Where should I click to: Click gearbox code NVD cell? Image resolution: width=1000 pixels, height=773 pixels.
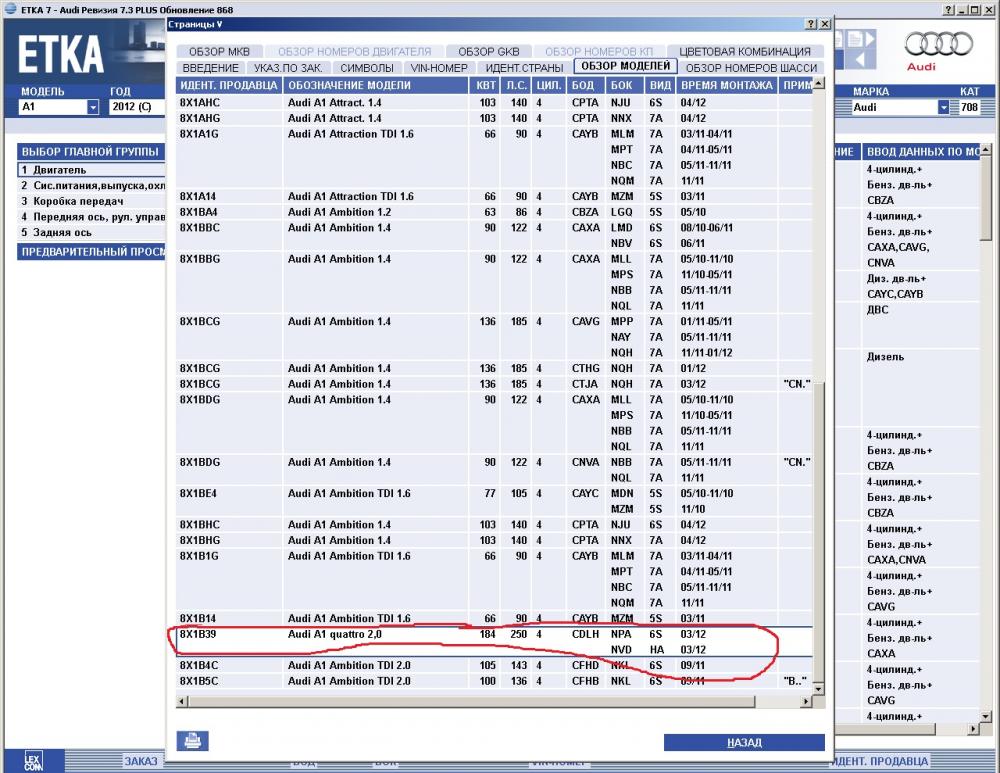tap(621, 650)
